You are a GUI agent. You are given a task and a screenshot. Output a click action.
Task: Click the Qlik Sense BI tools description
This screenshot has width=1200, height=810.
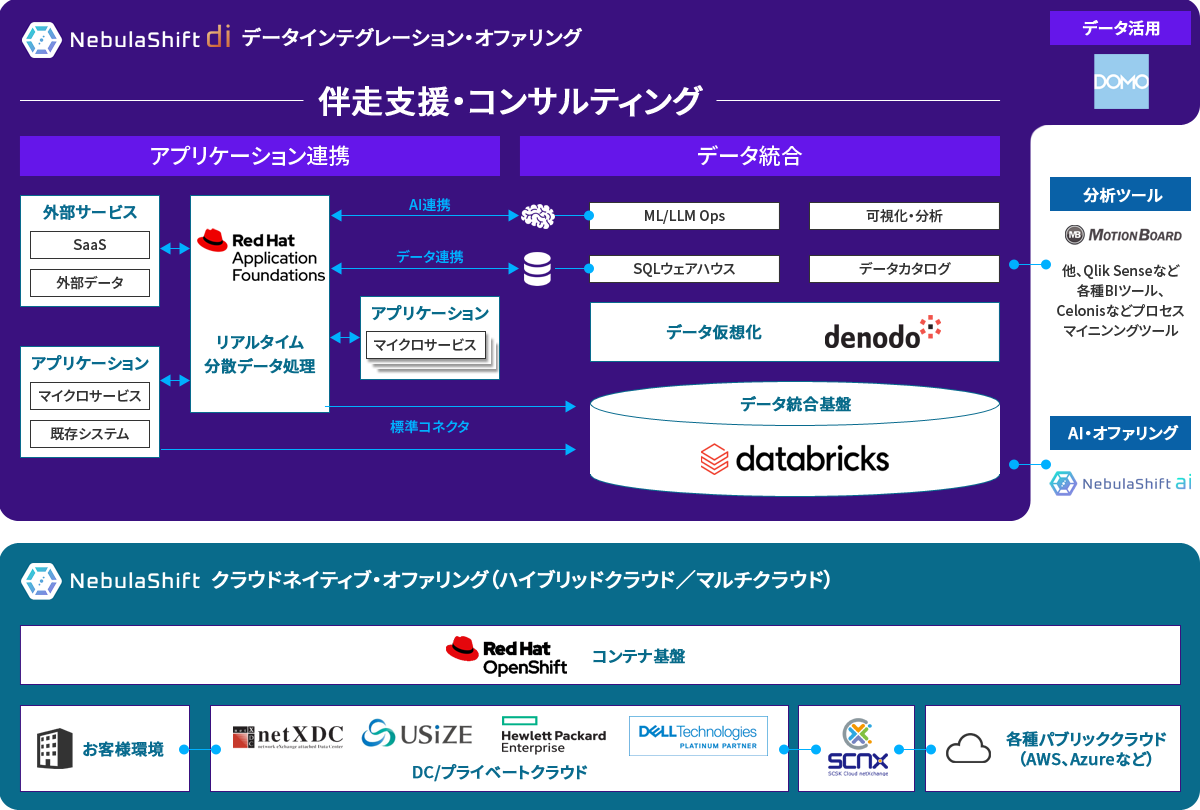tap(1121, 300)
